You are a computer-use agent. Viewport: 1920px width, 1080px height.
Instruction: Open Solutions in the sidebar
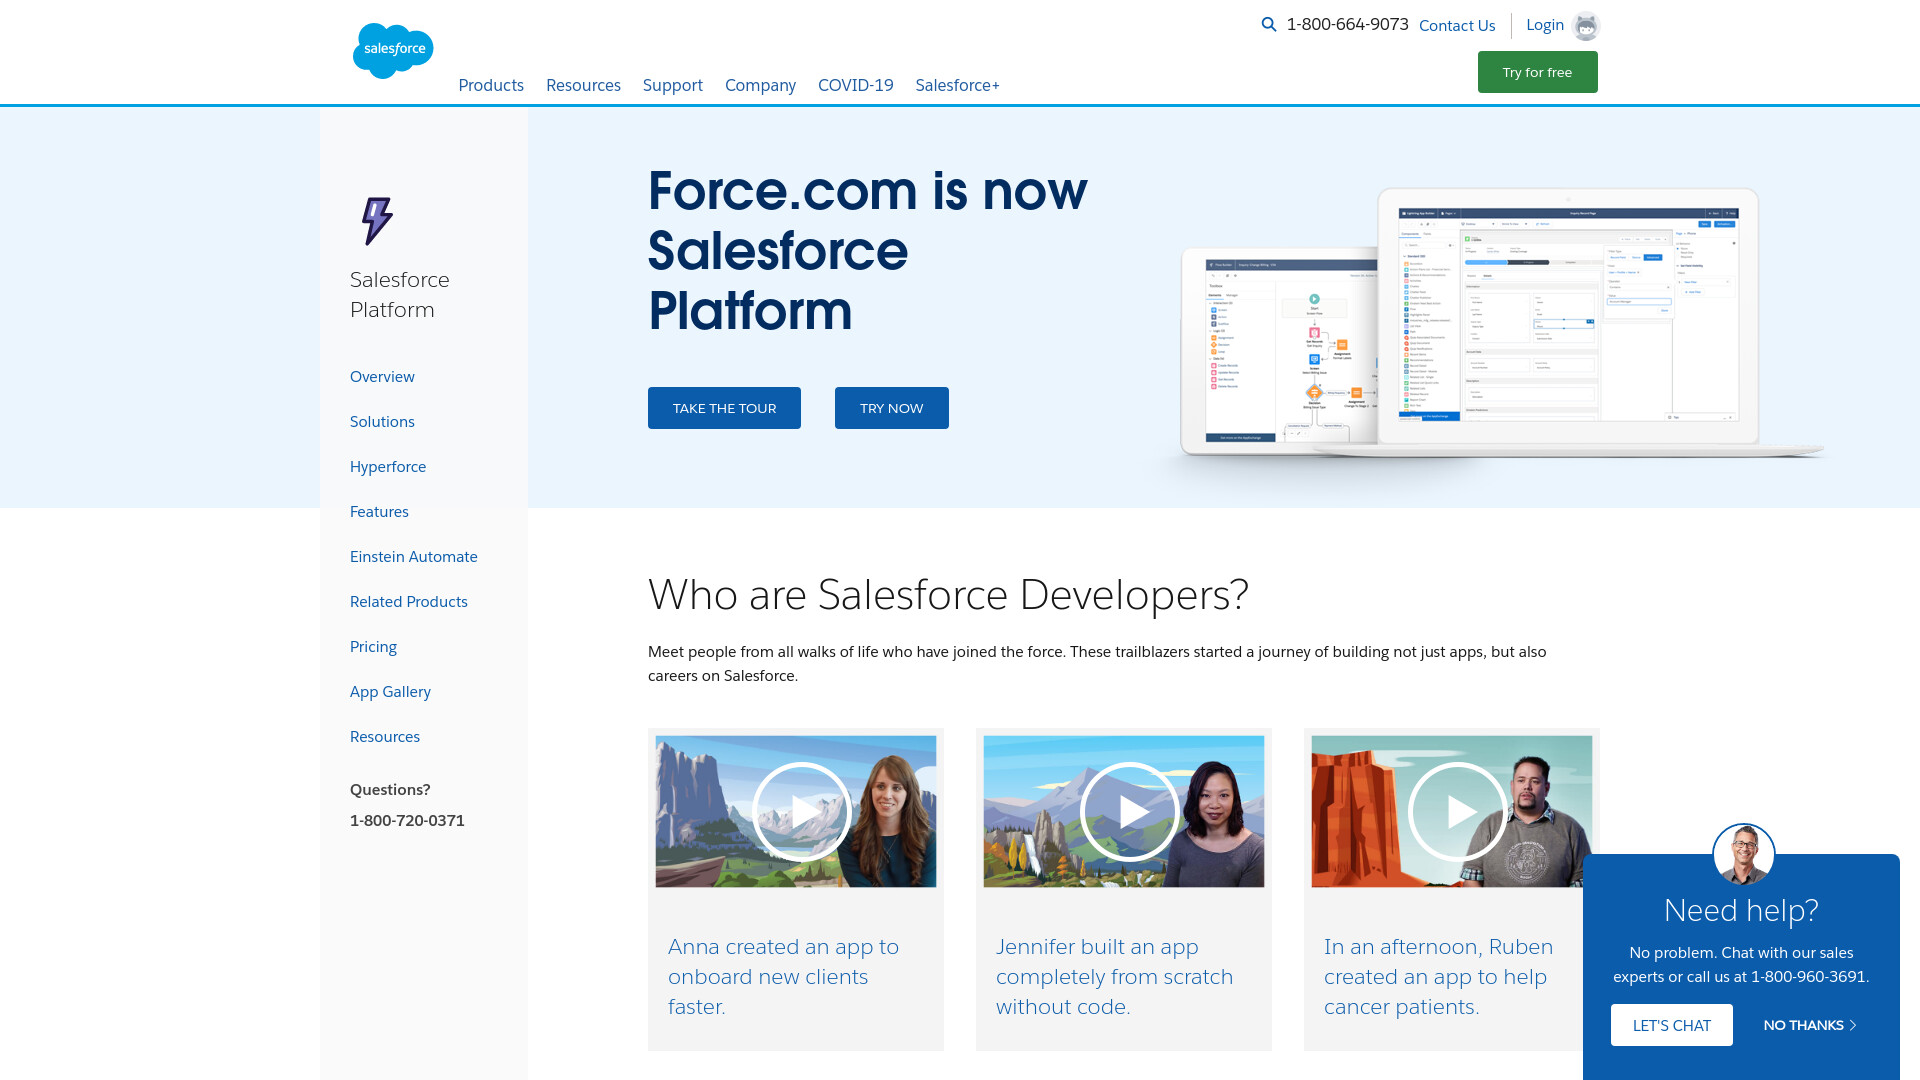pos(382,421)
